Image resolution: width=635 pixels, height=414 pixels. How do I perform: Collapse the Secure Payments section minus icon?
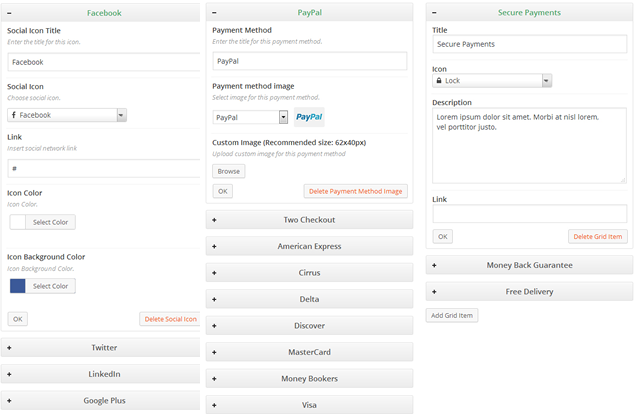point(434,13)
